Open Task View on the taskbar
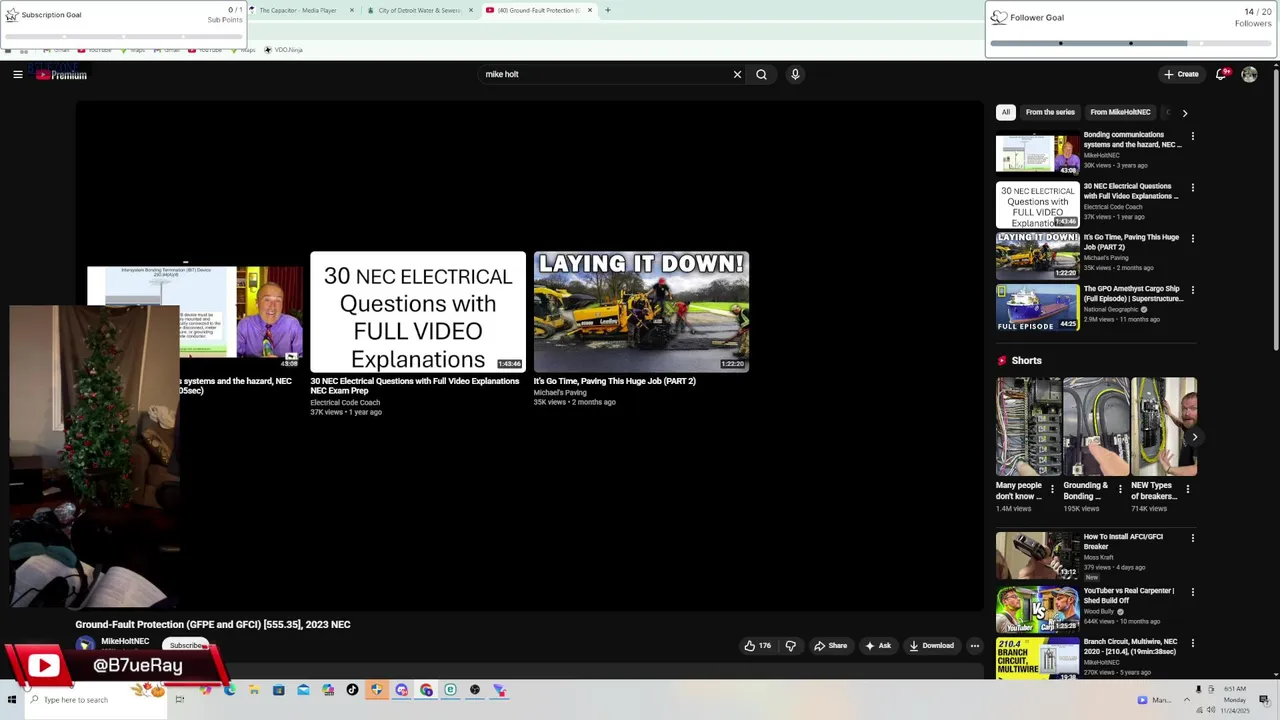This screenshot has height=720, width=1280. (x=180, y=700)
